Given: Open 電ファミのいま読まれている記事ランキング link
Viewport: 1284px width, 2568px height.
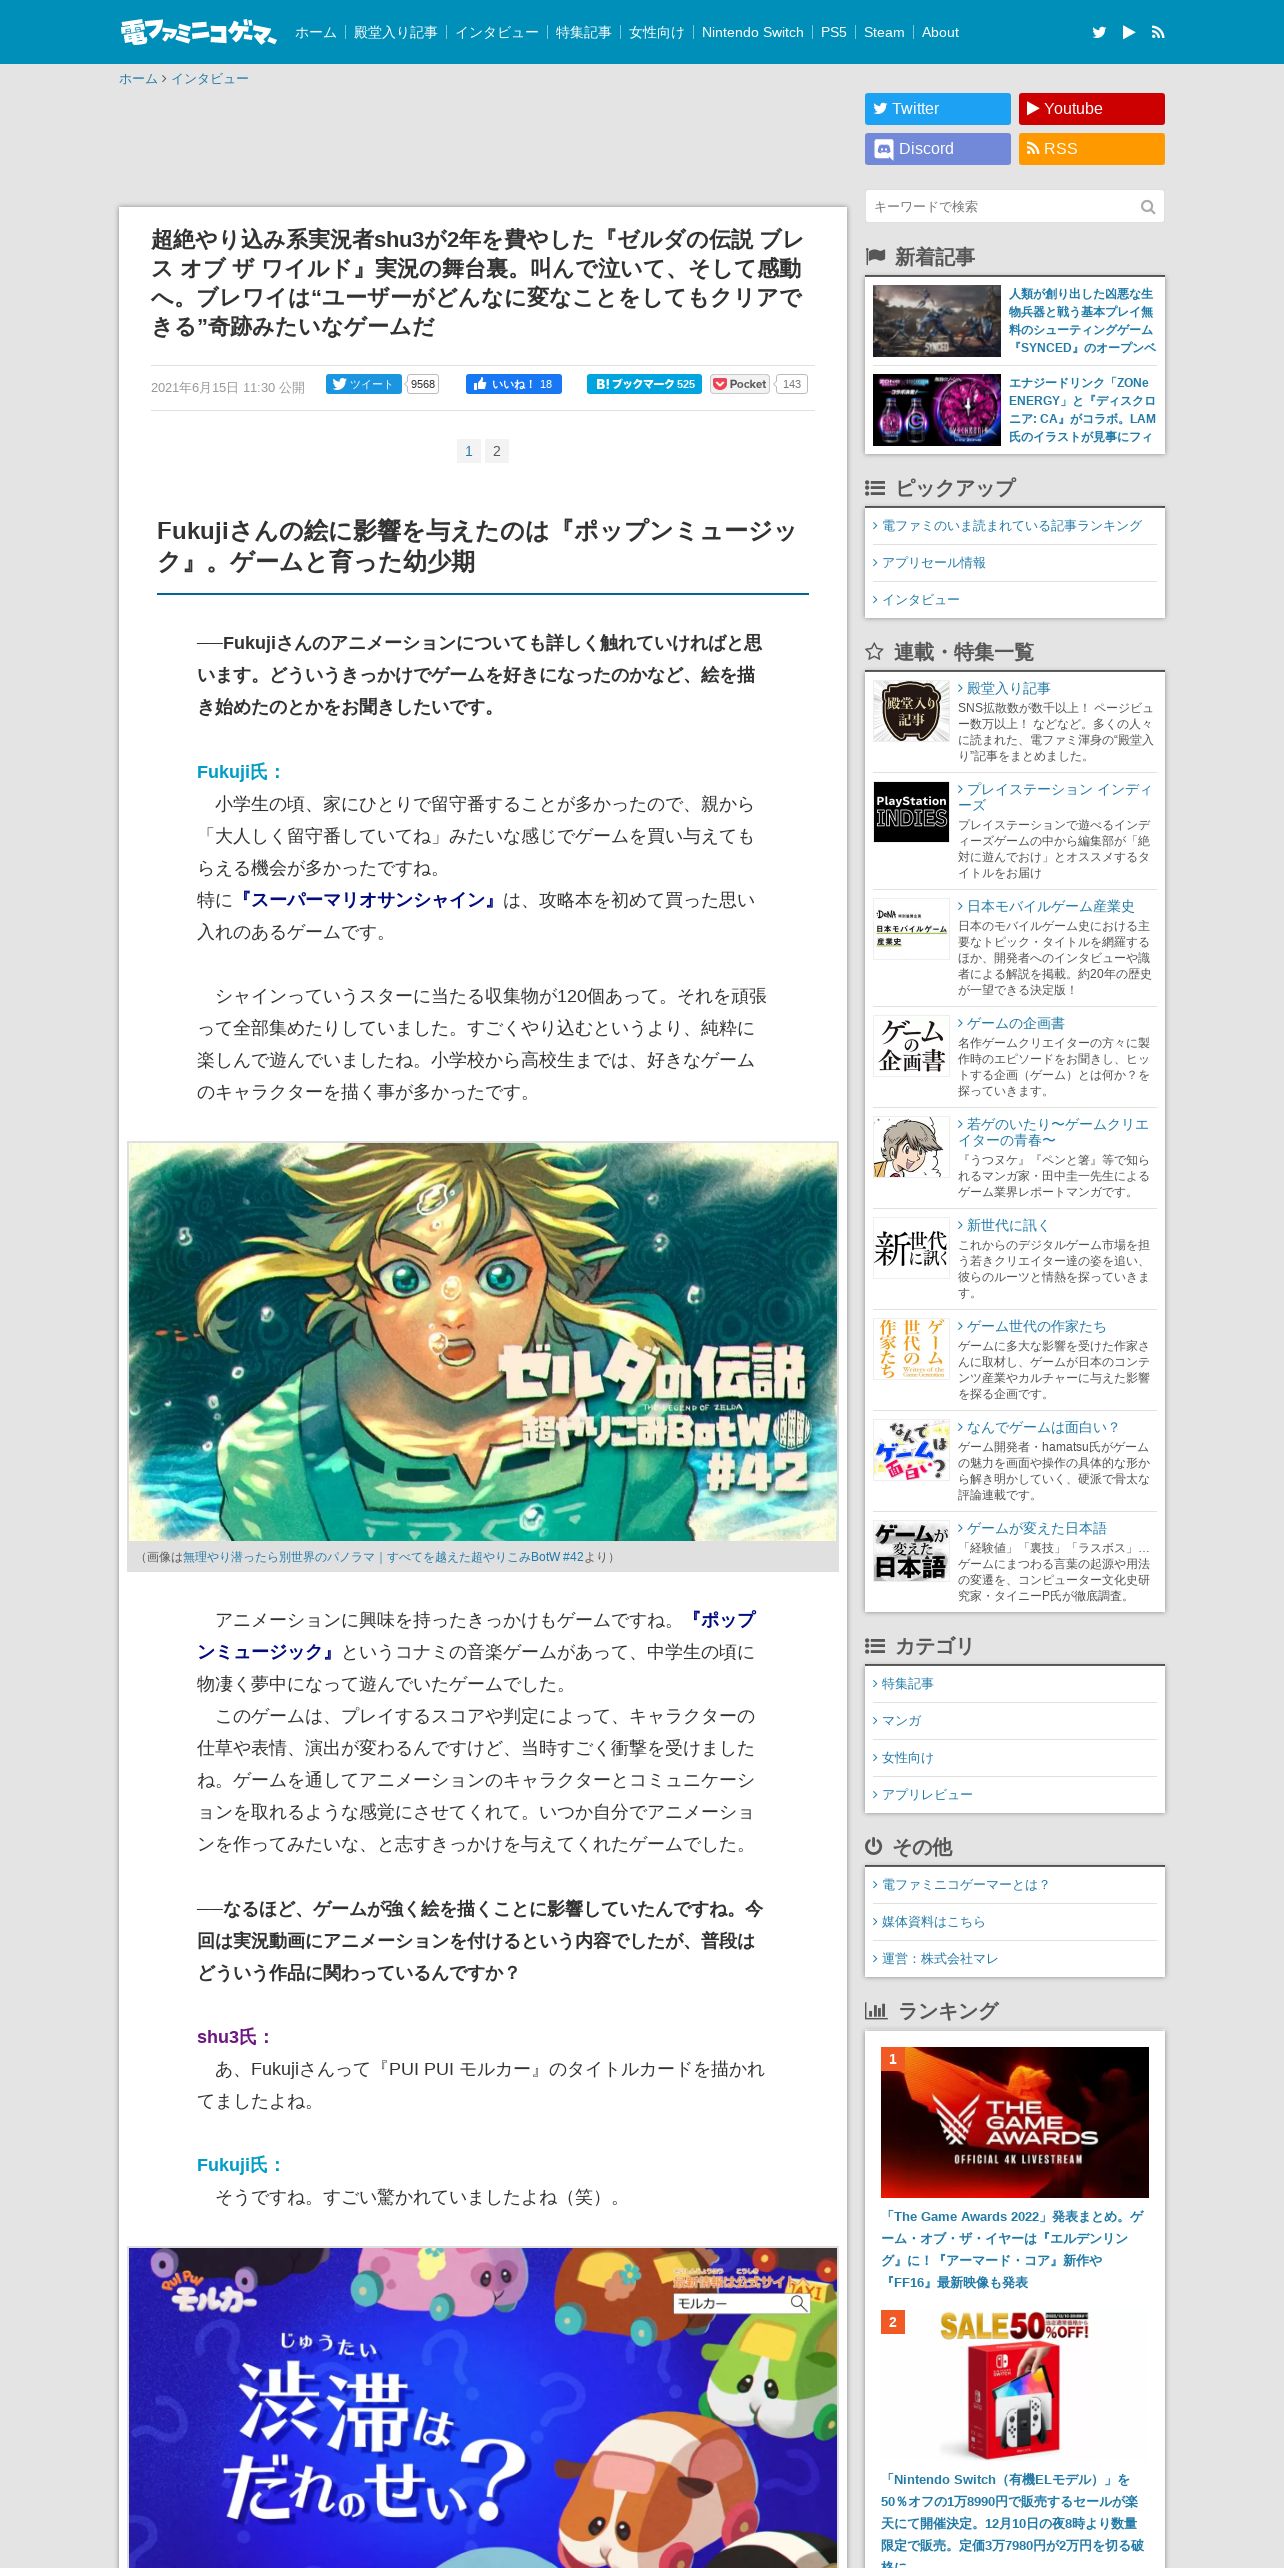Looking at the screenshot, I should tap(1011, 526).
